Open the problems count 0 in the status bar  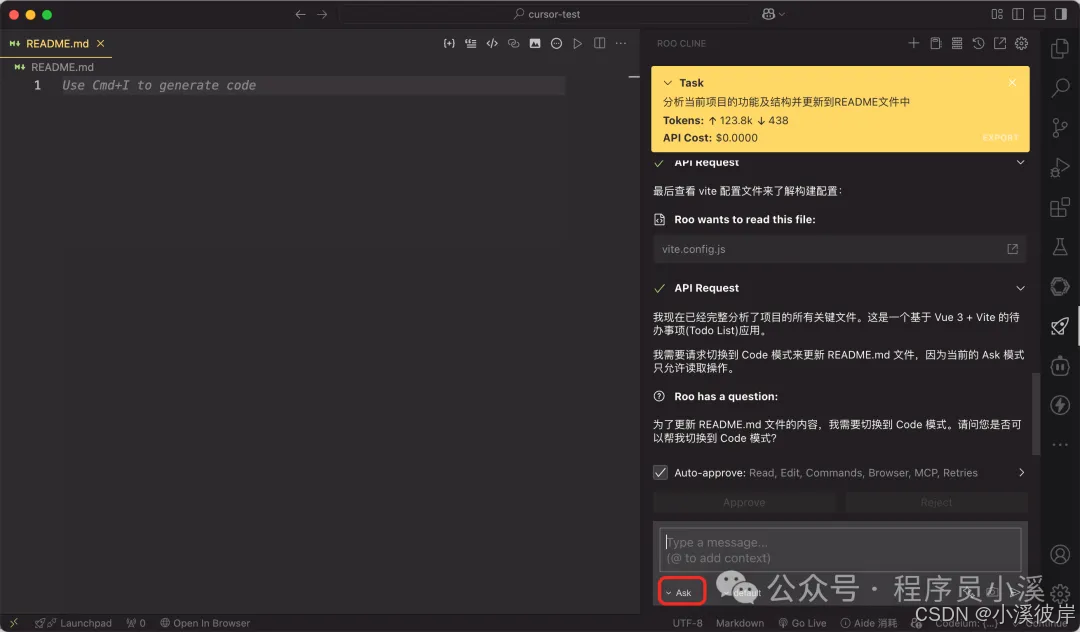(136, 623)
